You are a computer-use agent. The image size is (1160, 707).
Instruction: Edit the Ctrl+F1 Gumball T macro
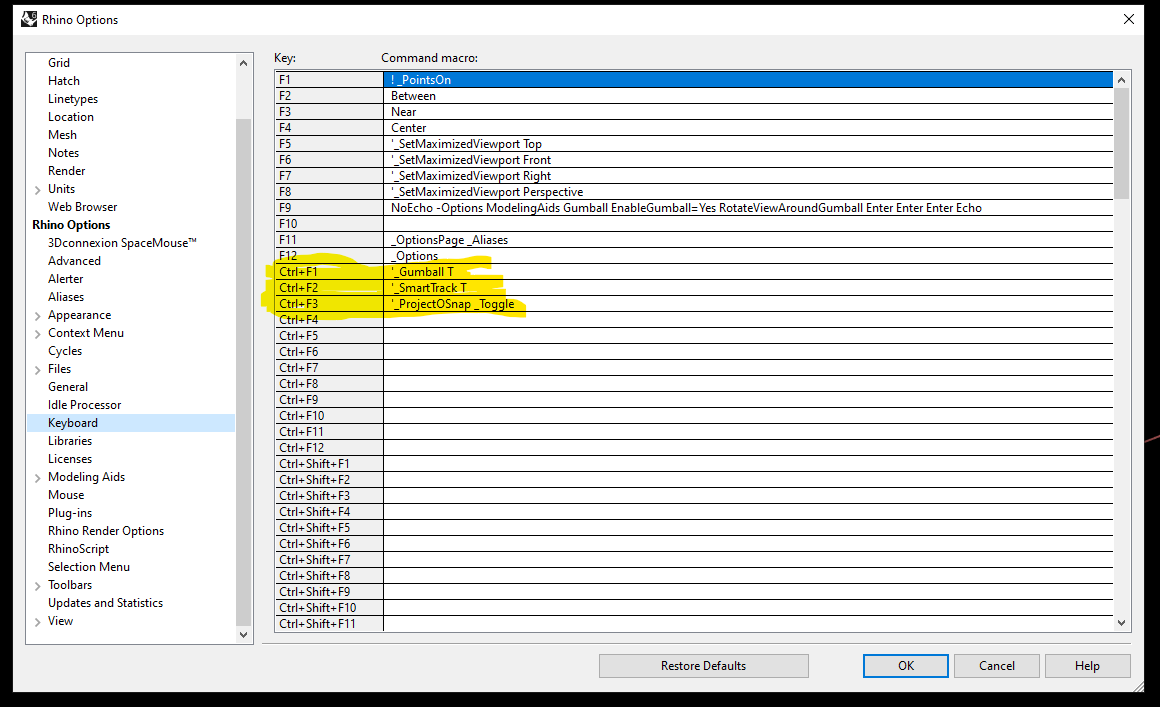point(748,272)
